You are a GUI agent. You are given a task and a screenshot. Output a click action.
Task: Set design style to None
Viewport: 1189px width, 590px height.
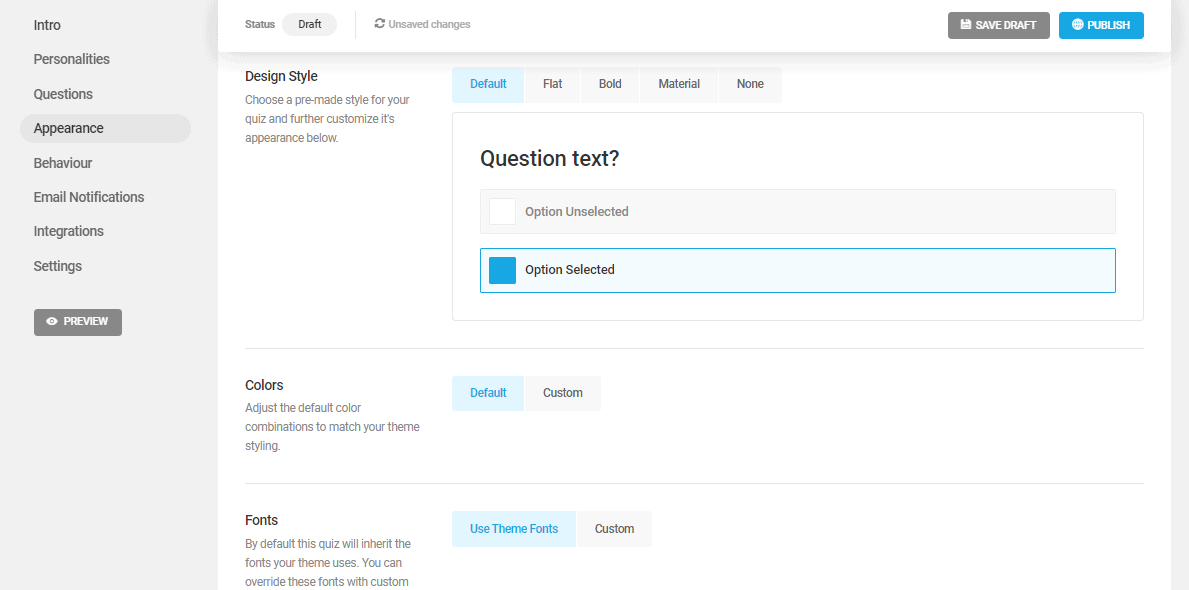[x=750, y=84]
